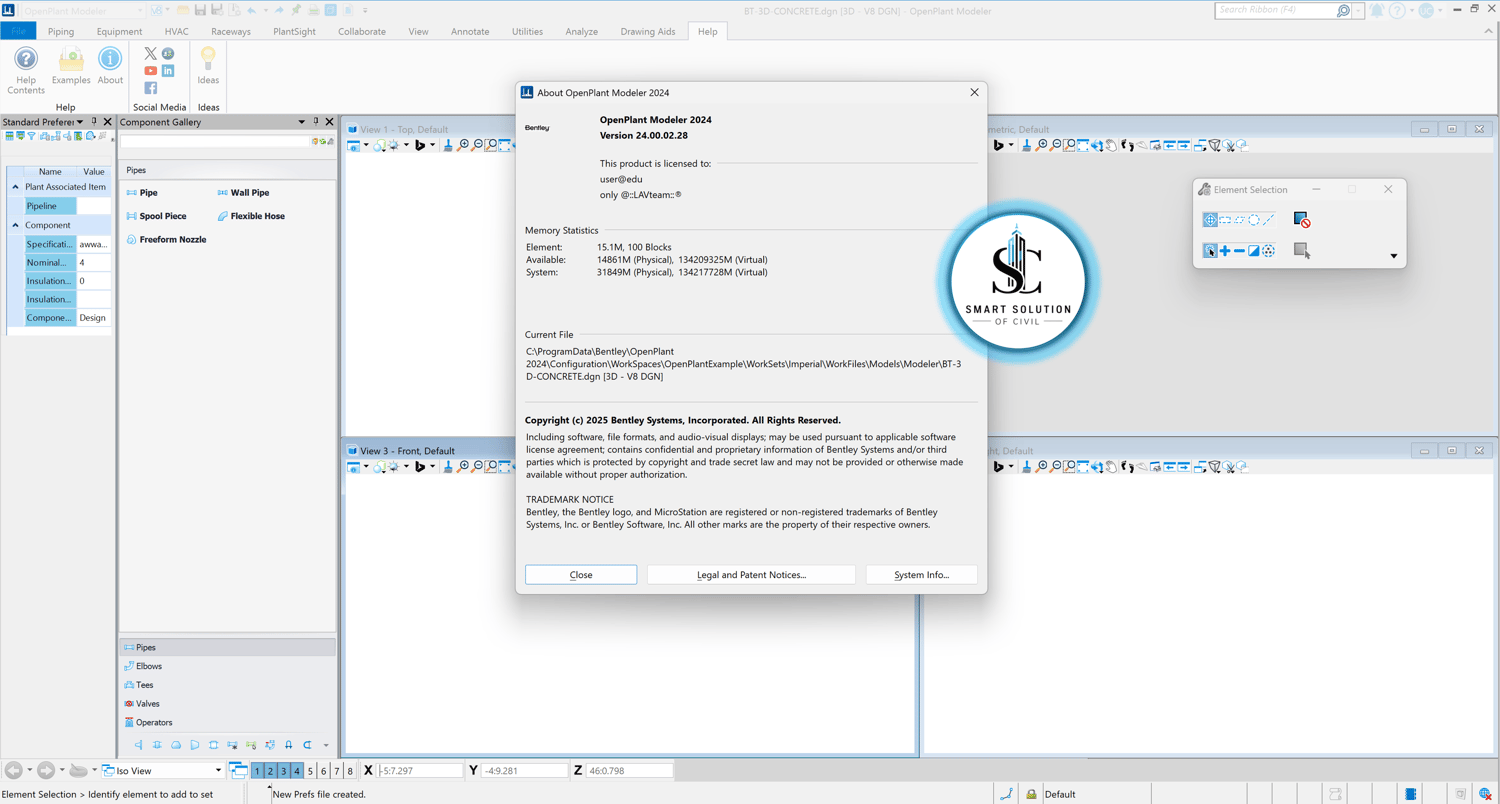The width and height of the screenshot is (1500, 804).
Task: Open the YouTube social media icon
Action: [151, 71]
